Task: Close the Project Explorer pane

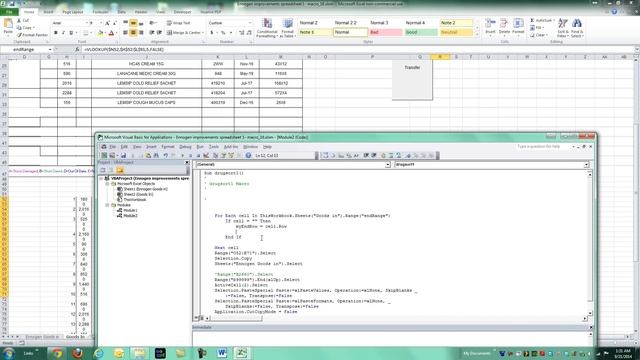Action: [187, 162]
